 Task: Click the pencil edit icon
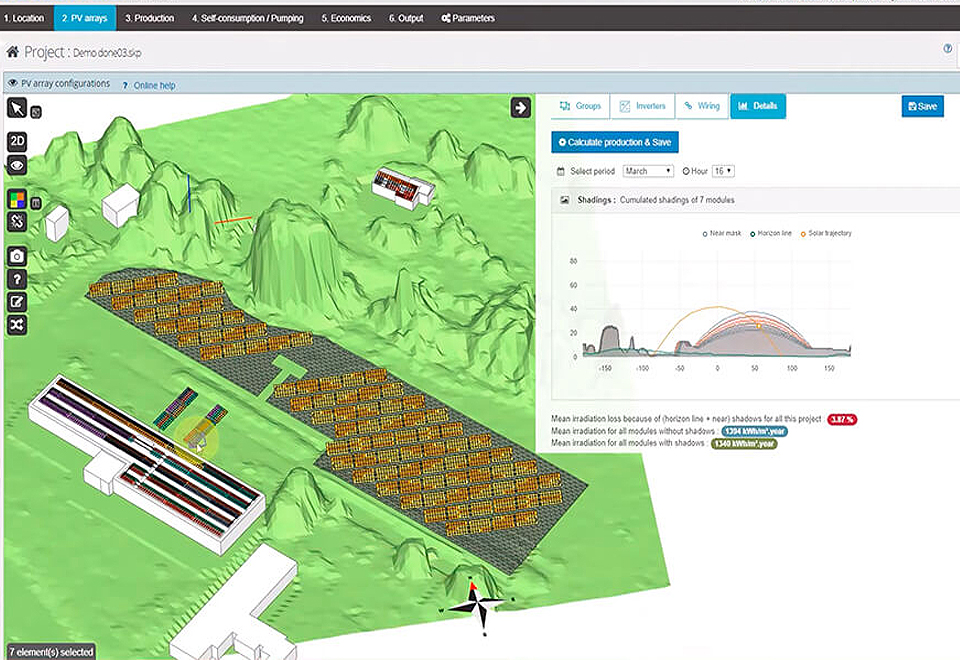pos(17,302)
